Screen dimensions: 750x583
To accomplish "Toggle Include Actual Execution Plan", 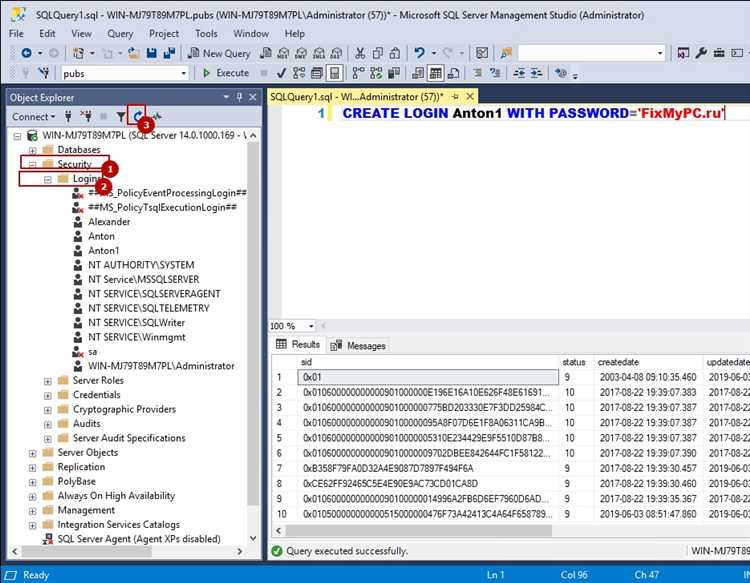I will [x=358, y=73].
